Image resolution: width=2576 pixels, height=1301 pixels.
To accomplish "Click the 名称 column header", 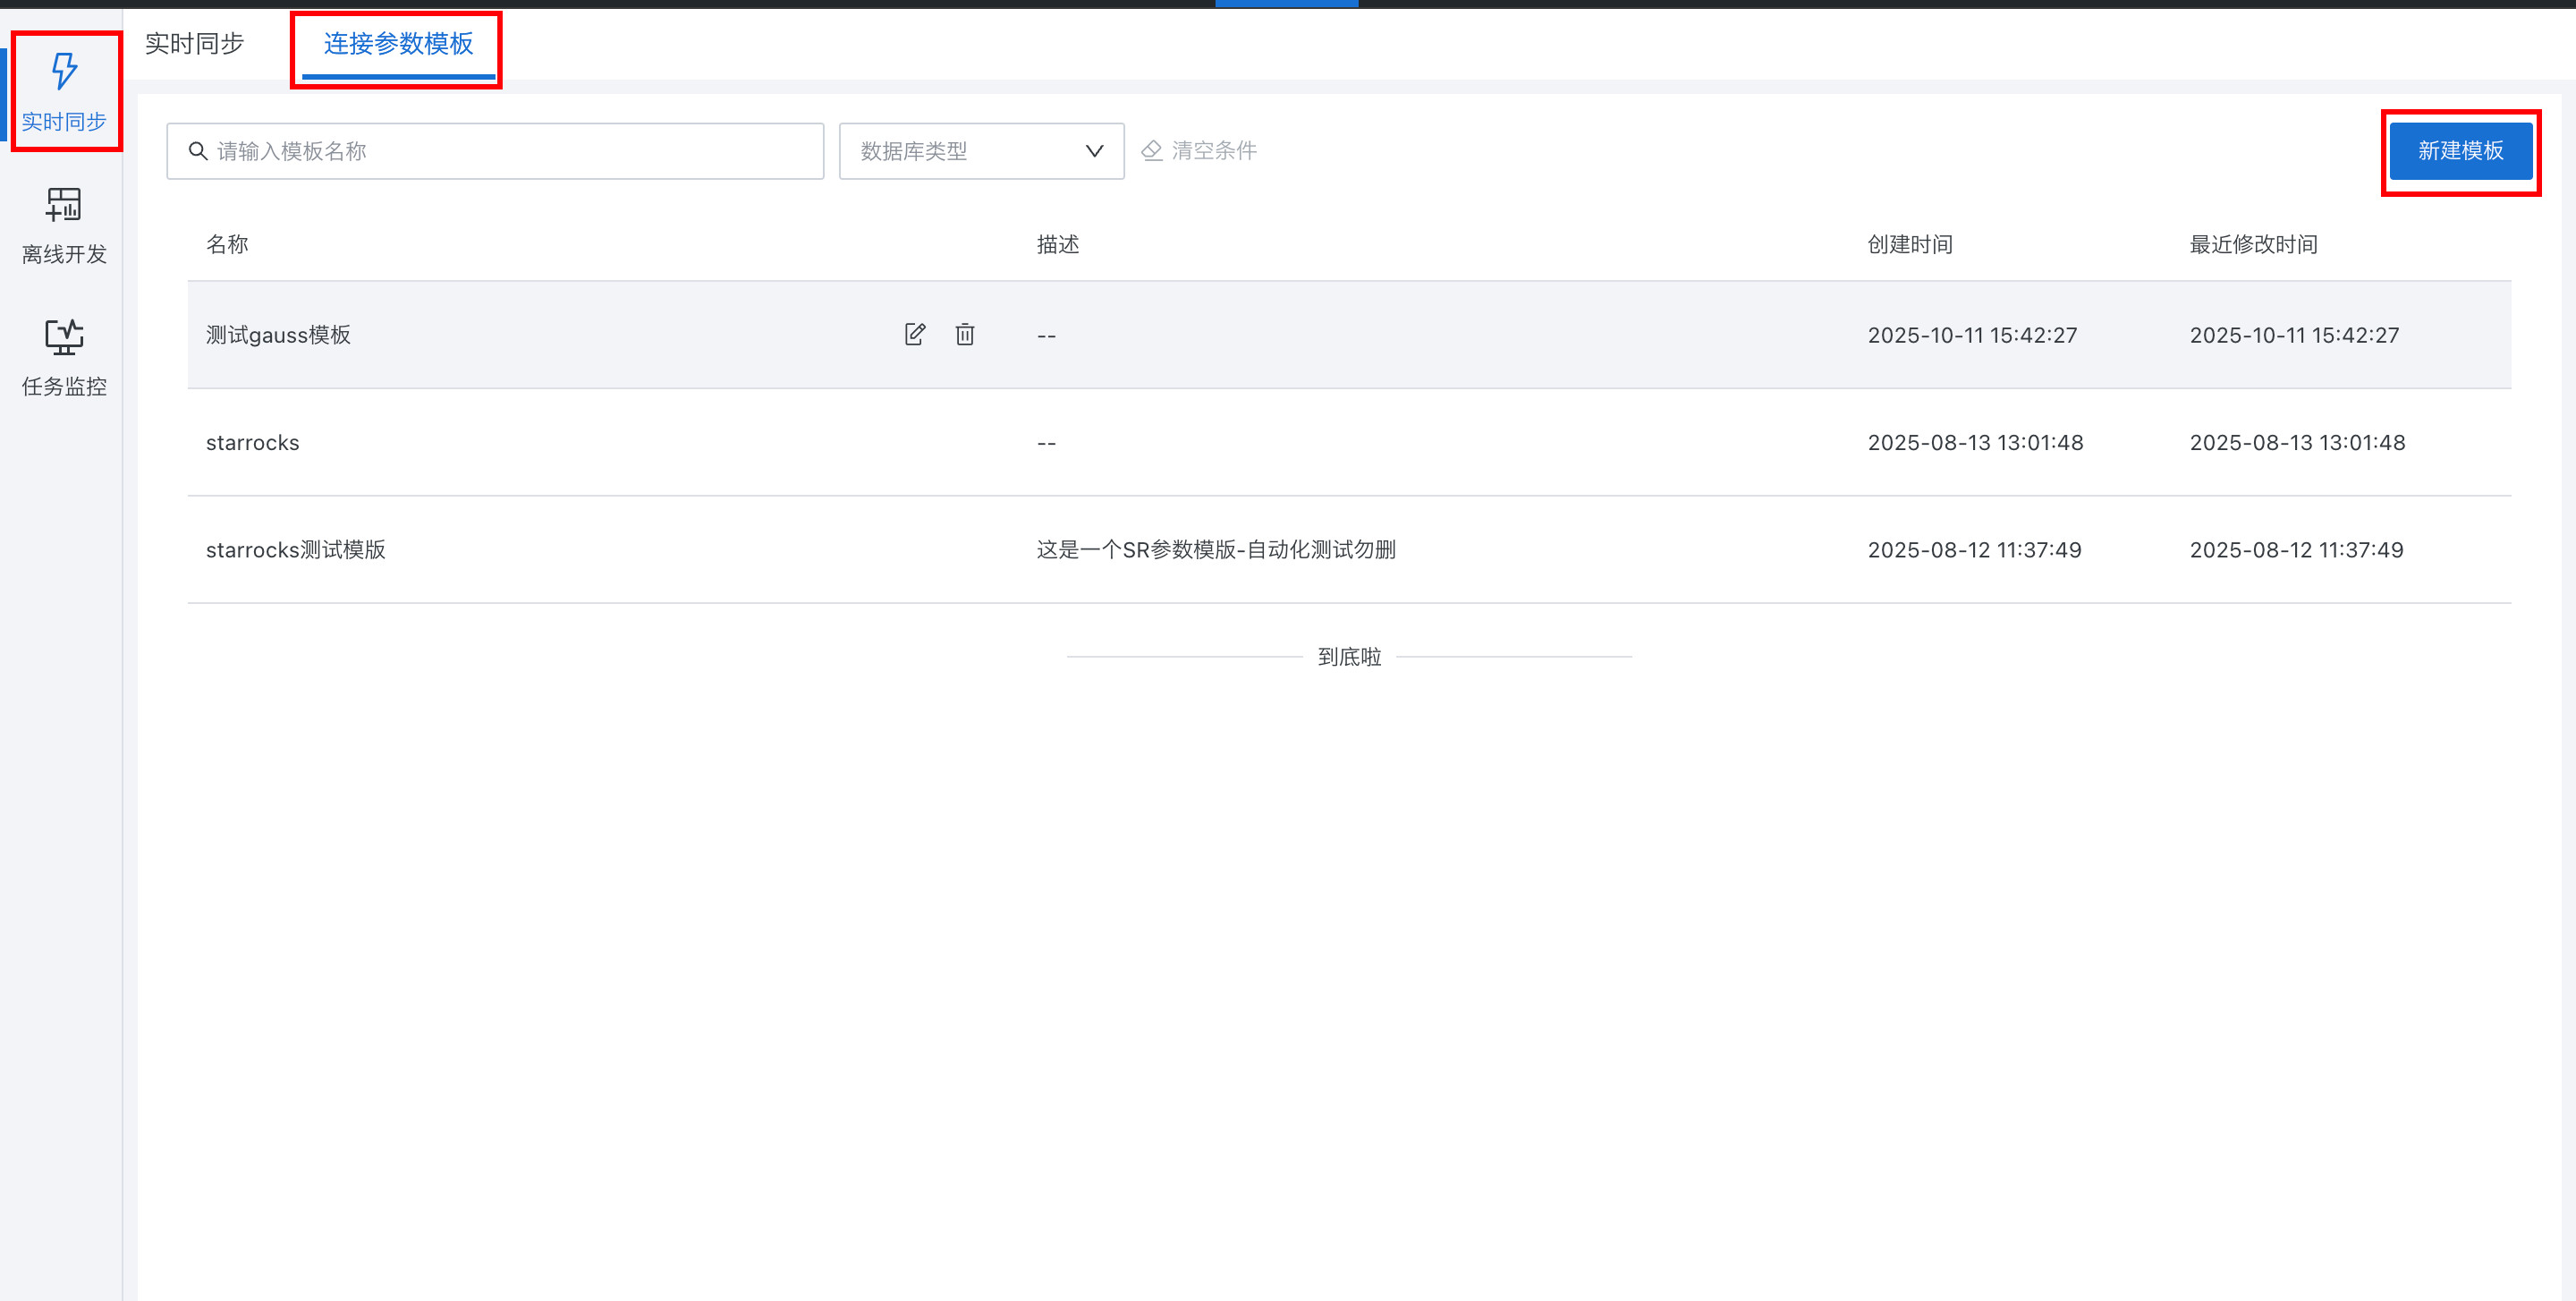I will click(227, 244).
